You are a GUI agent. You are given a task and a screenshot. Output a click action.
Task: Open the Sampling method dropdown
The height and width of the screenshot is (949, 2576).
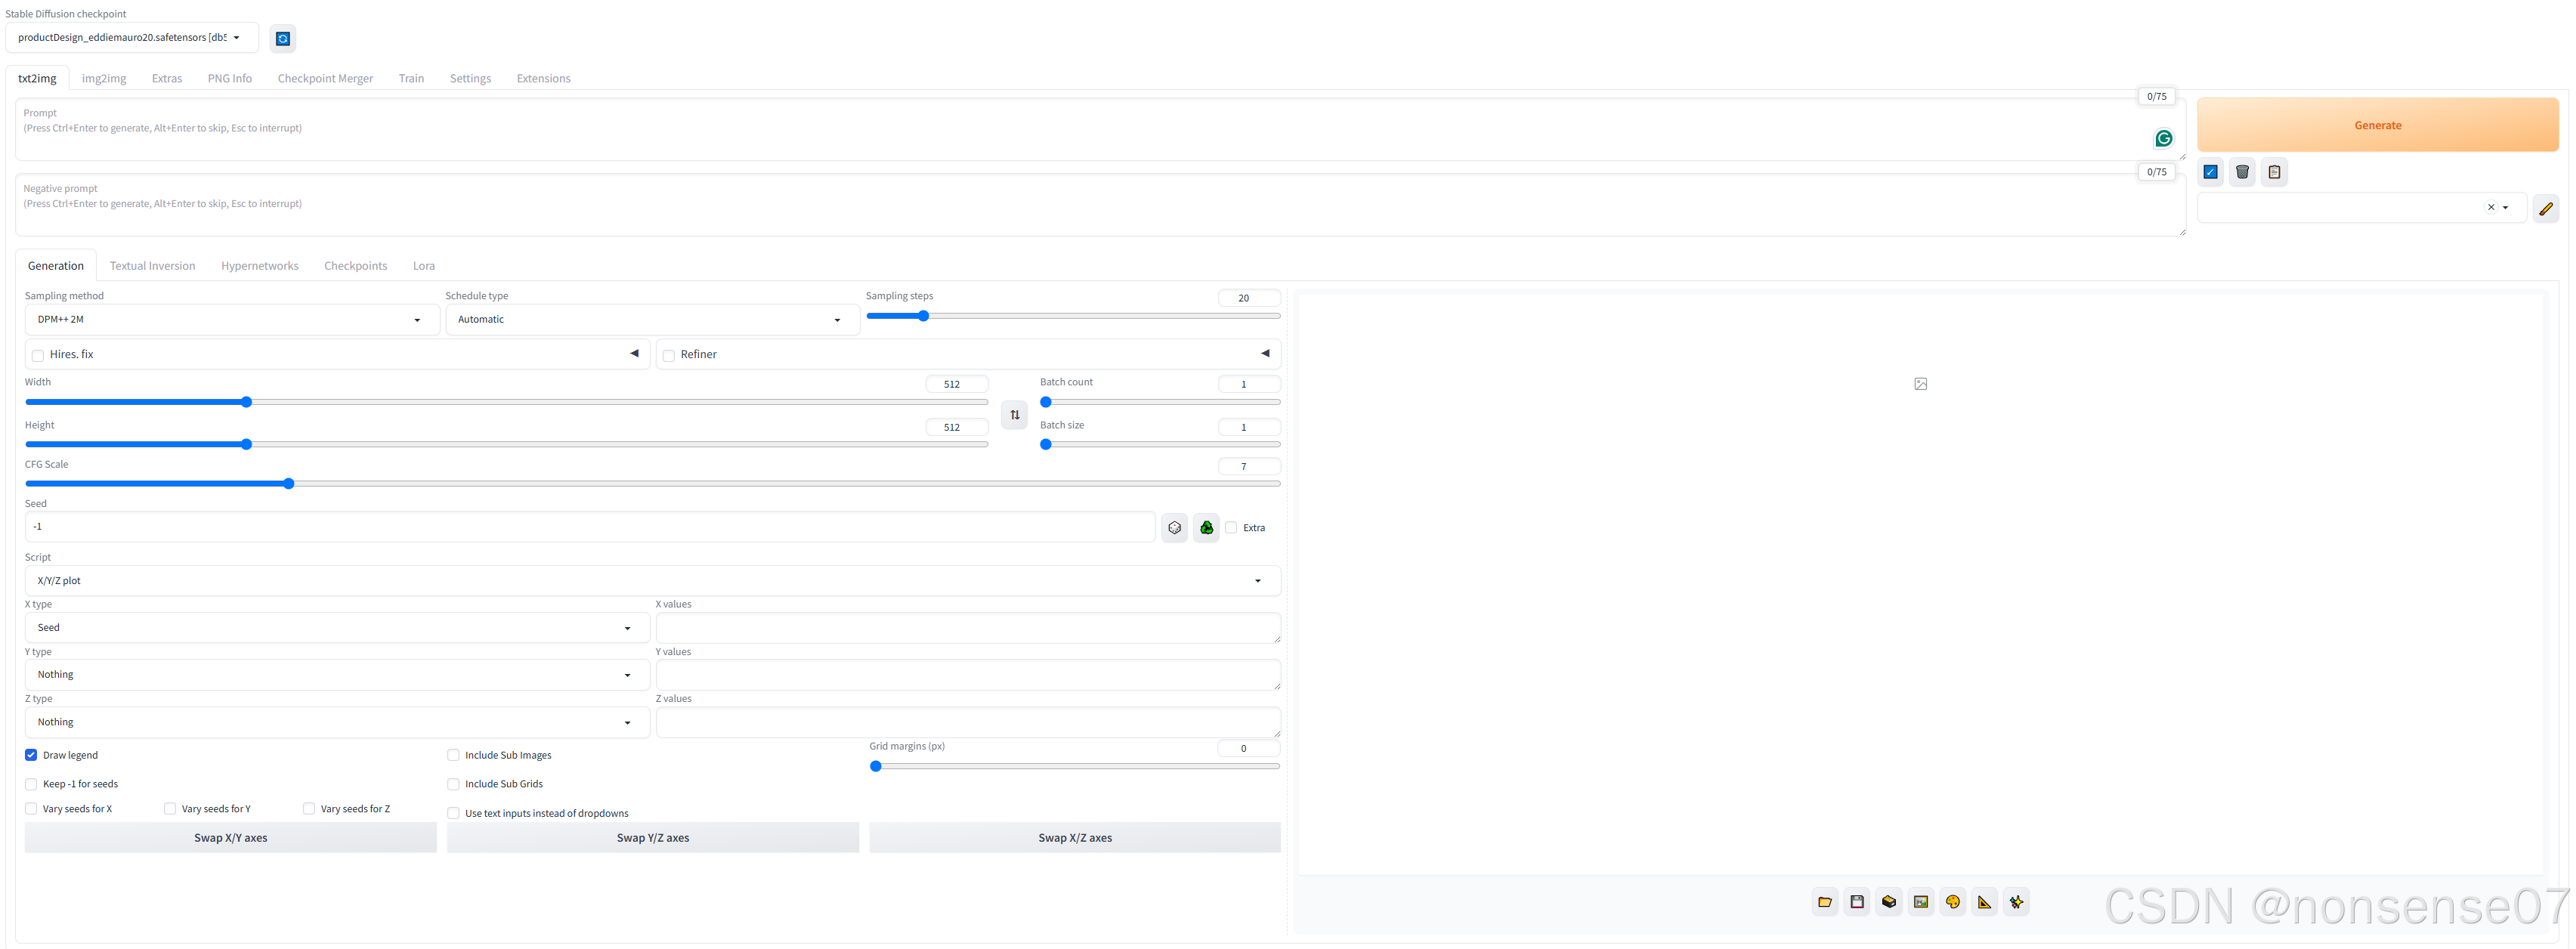tap(231, 320)
